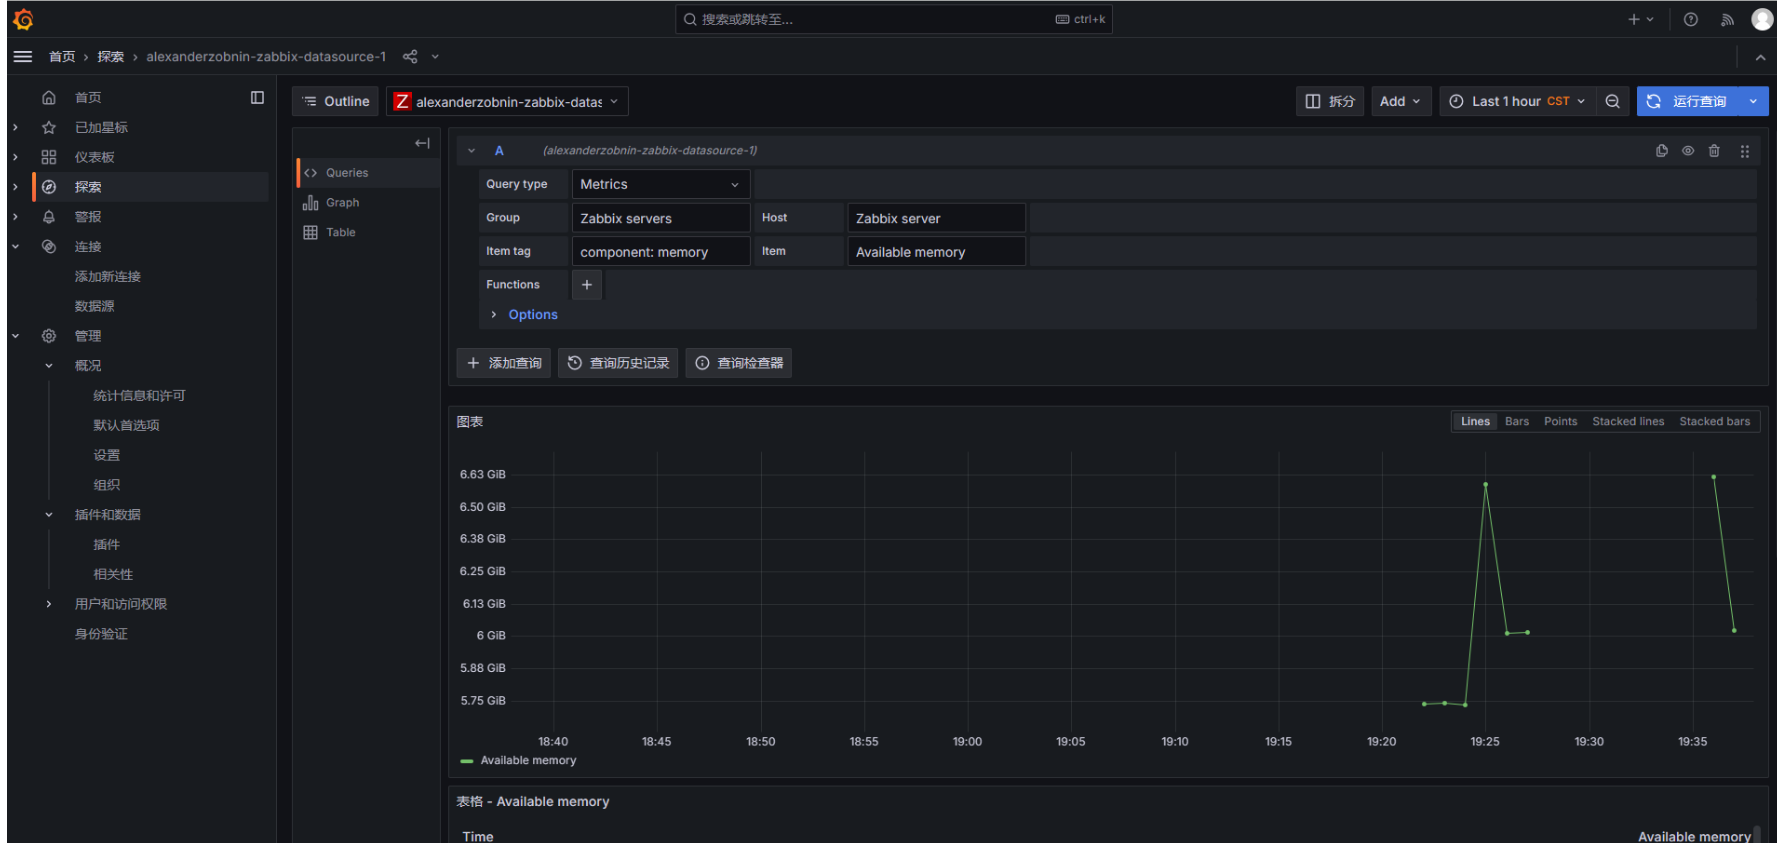Viewport: 1777px width, 843px height.
Task: Open the help question mark icon
Action: [x=1690, y=19]
